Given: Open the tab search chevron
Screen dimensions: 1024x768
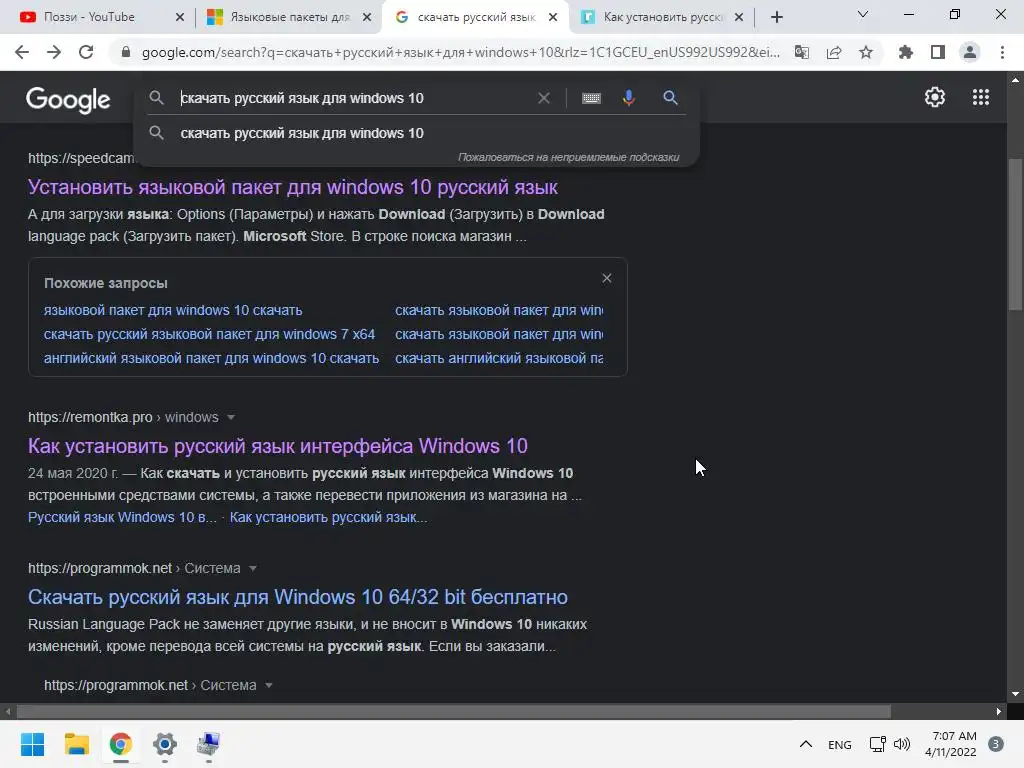Looking at the screenshot, I should click(x=863, y=14).
